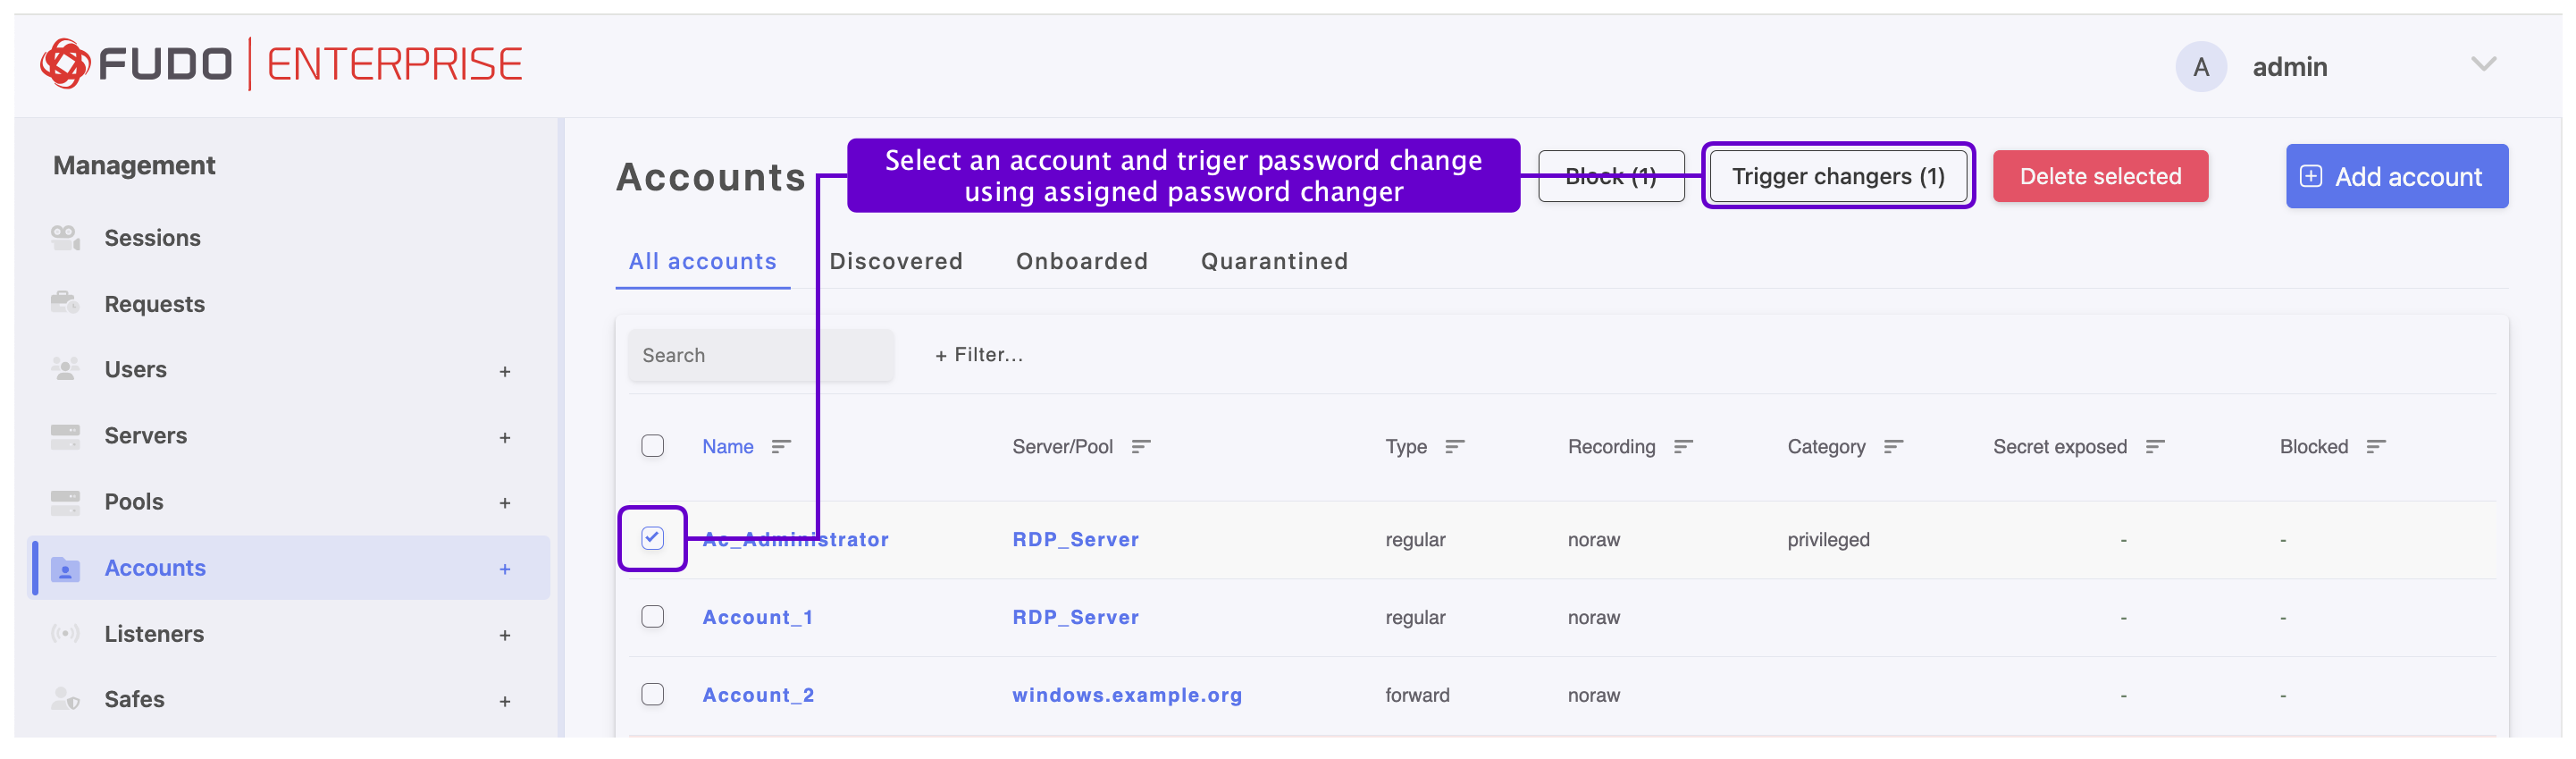Click the Requests briefcase icon

pos(65,303)
